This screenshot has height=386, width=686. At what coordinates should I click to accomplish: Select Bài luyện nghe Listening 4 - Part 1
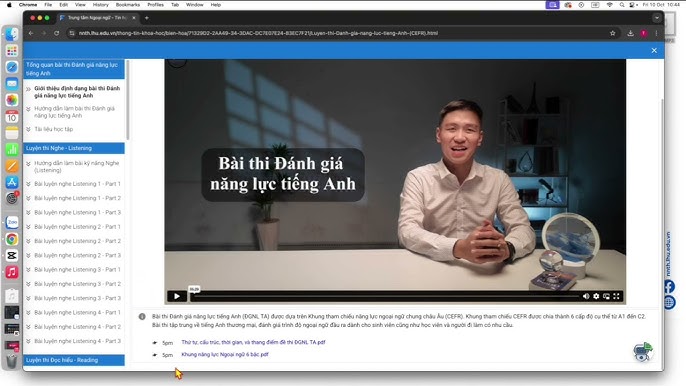(x=77, y=312)
